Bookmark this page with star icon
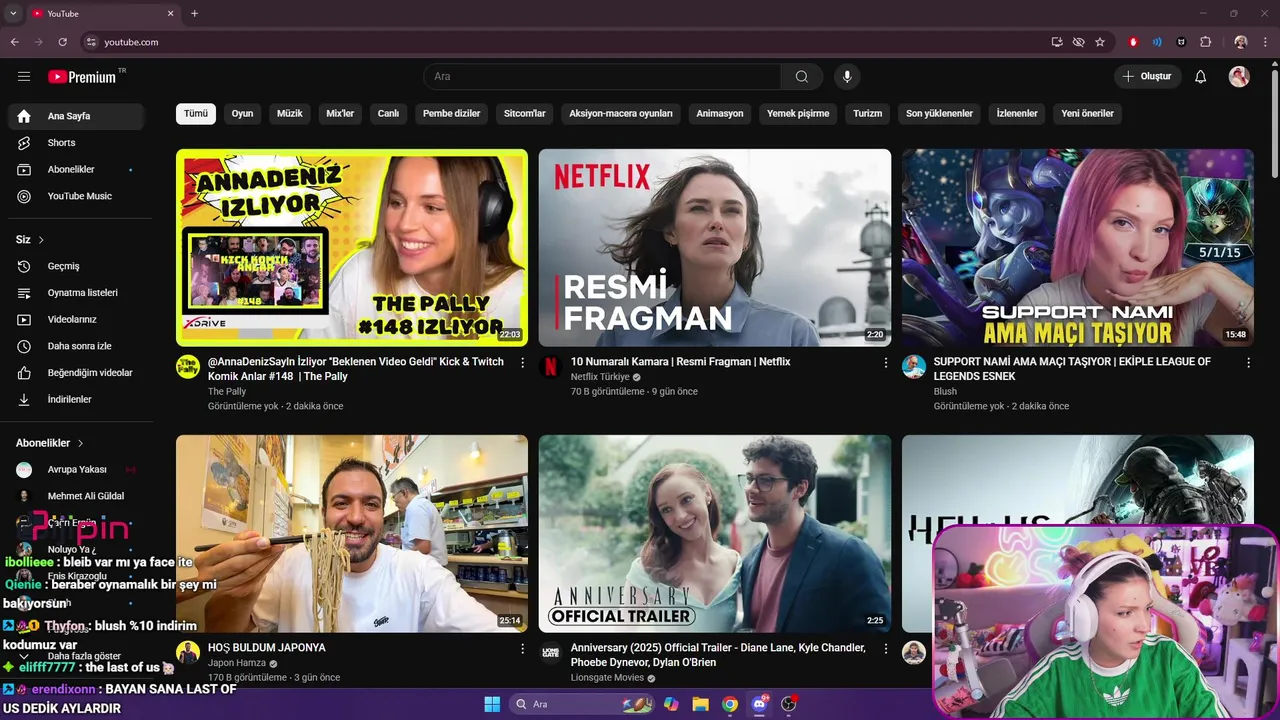1280x720 pixels. [x=1100, y=42]
